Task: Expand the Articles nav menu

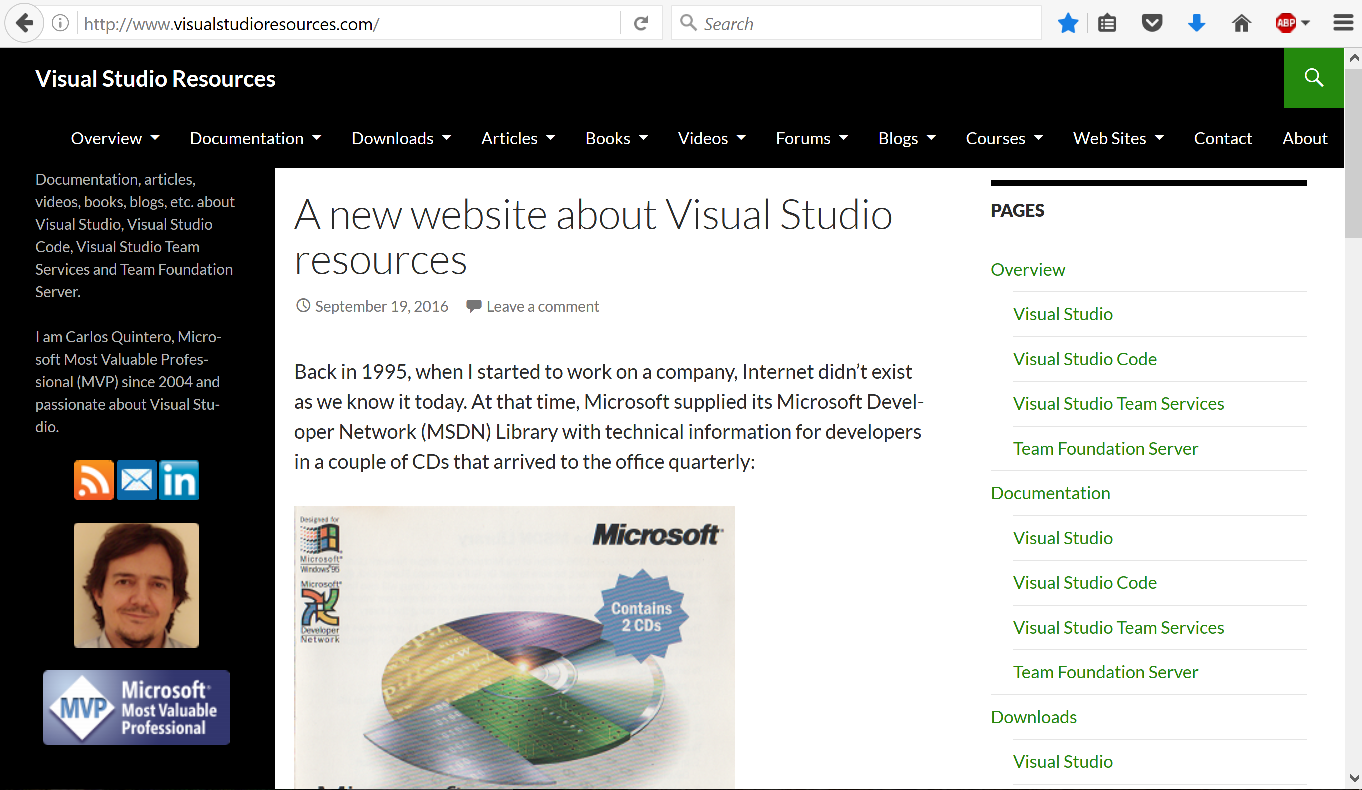Action: pos(519,138)
